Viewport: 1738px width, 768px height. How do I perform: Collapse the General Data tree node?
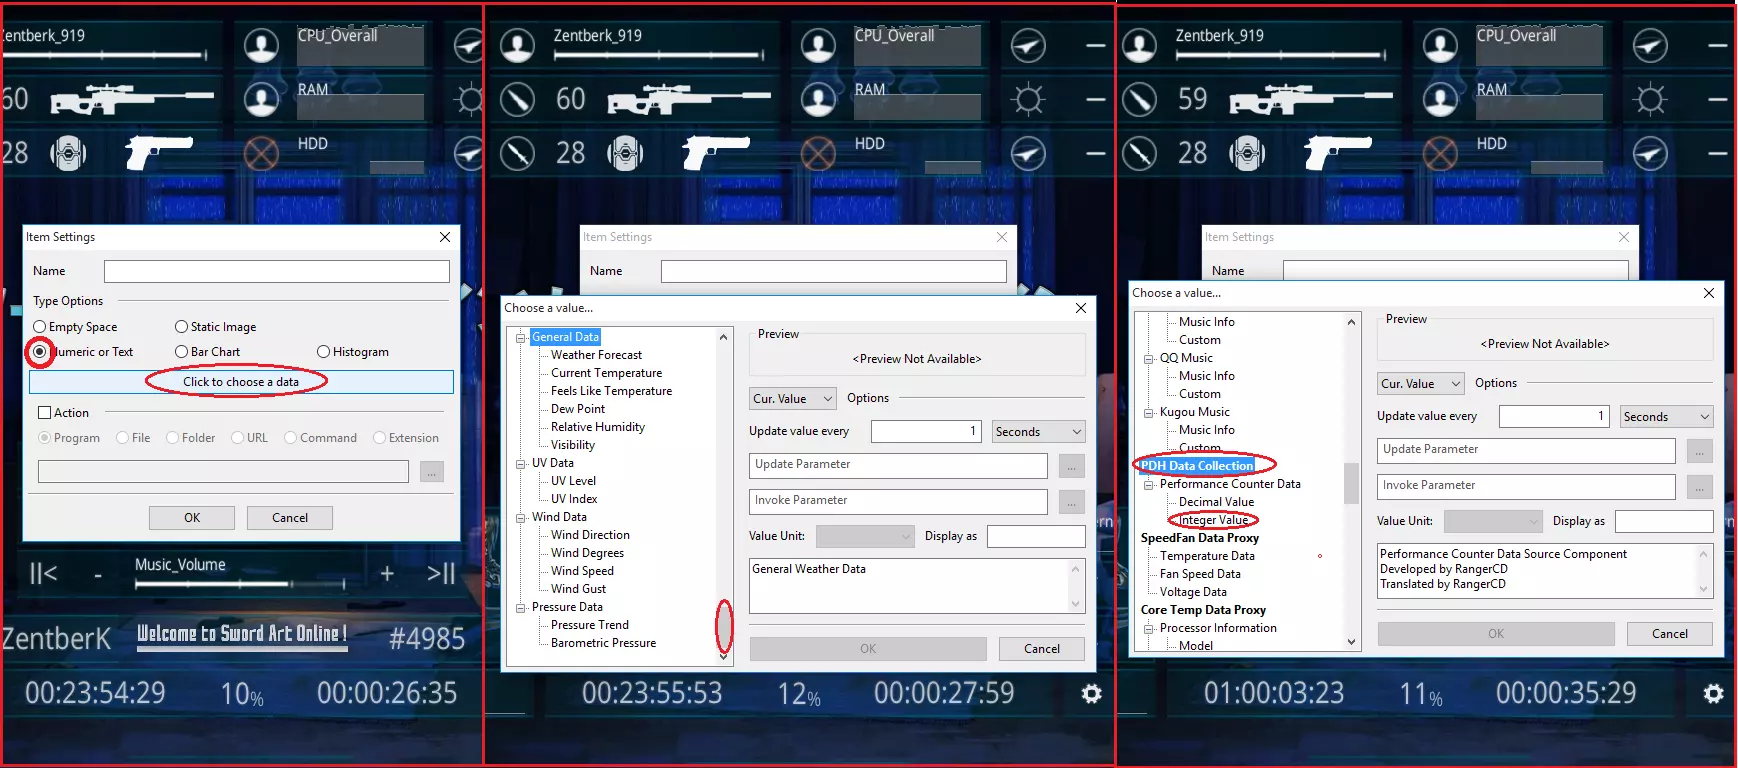(x=521, y=338)
